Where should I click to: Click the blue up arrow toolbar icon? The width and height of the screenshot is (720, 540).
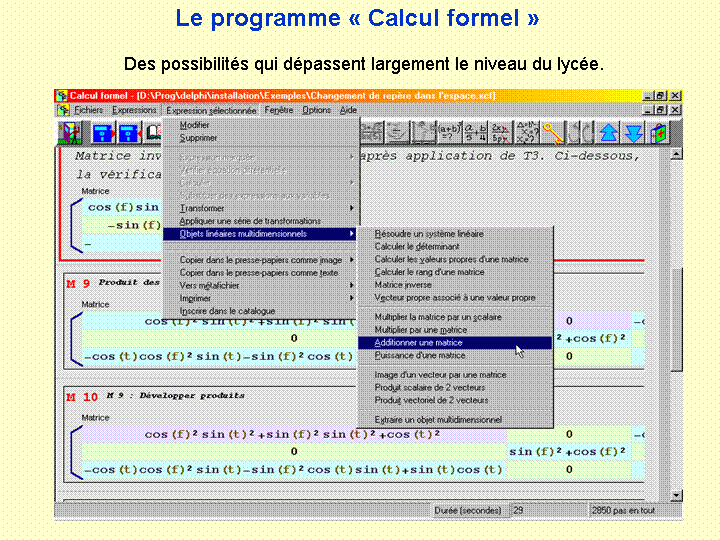click(608, 132)
